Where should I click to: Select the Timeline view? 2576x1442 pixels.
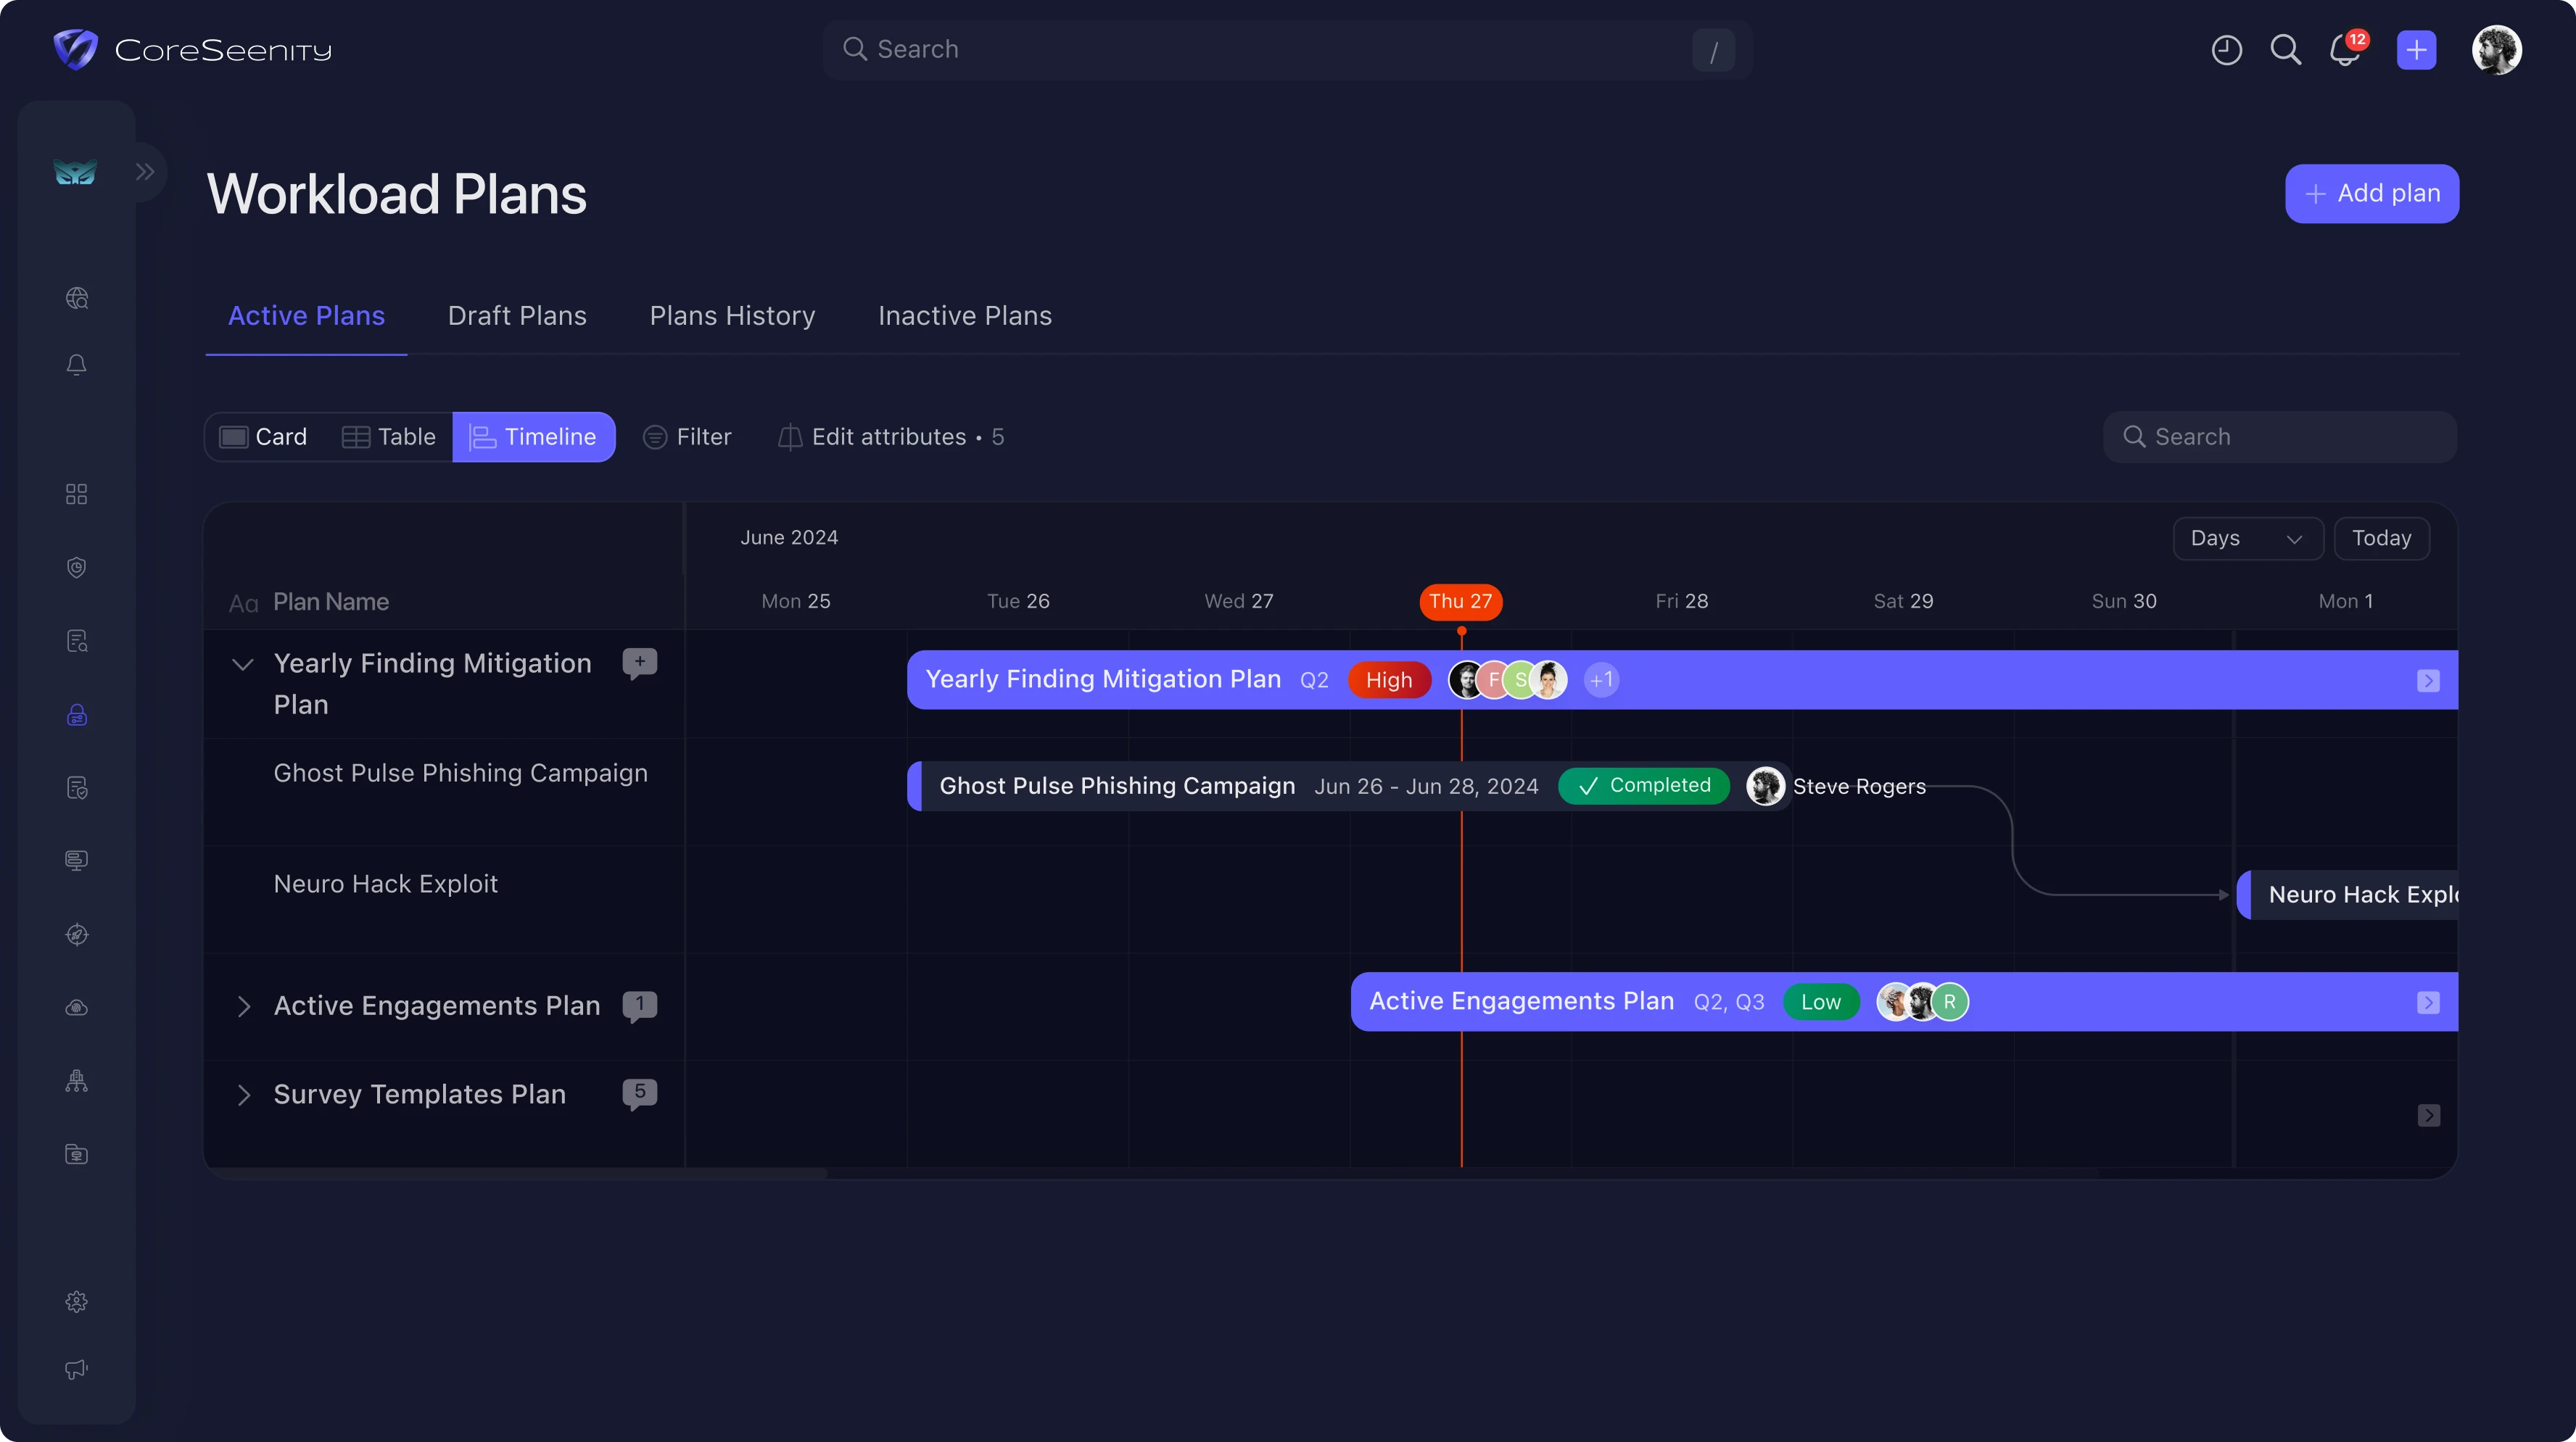point(533,437)
